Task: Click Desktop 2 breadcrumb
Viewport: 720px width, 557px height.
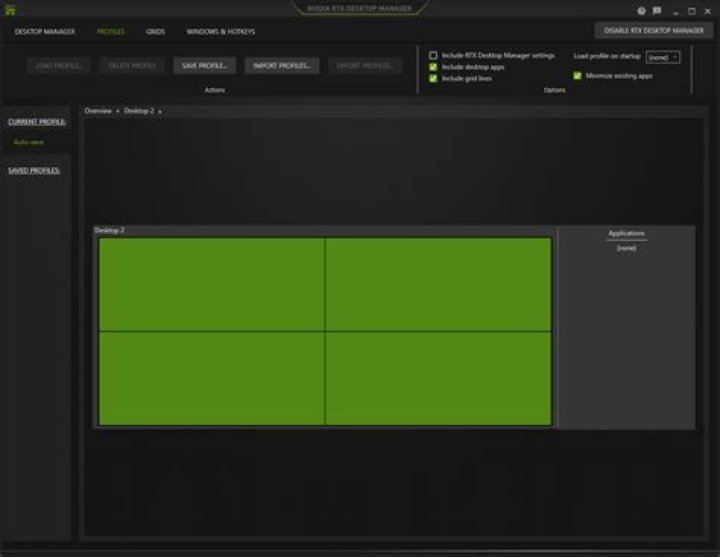Action: 139,111
